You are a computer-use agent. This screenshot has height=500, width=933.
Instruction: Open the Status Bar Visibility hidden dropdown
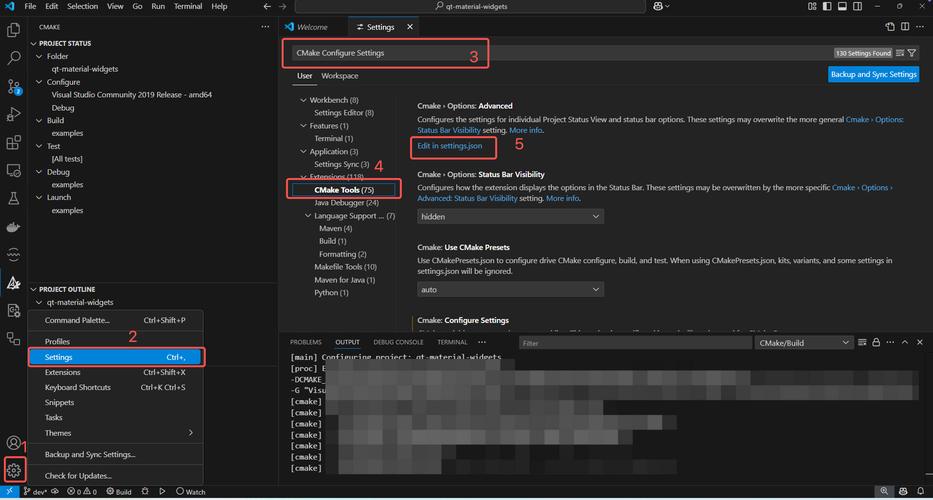[x=511, y=217]
